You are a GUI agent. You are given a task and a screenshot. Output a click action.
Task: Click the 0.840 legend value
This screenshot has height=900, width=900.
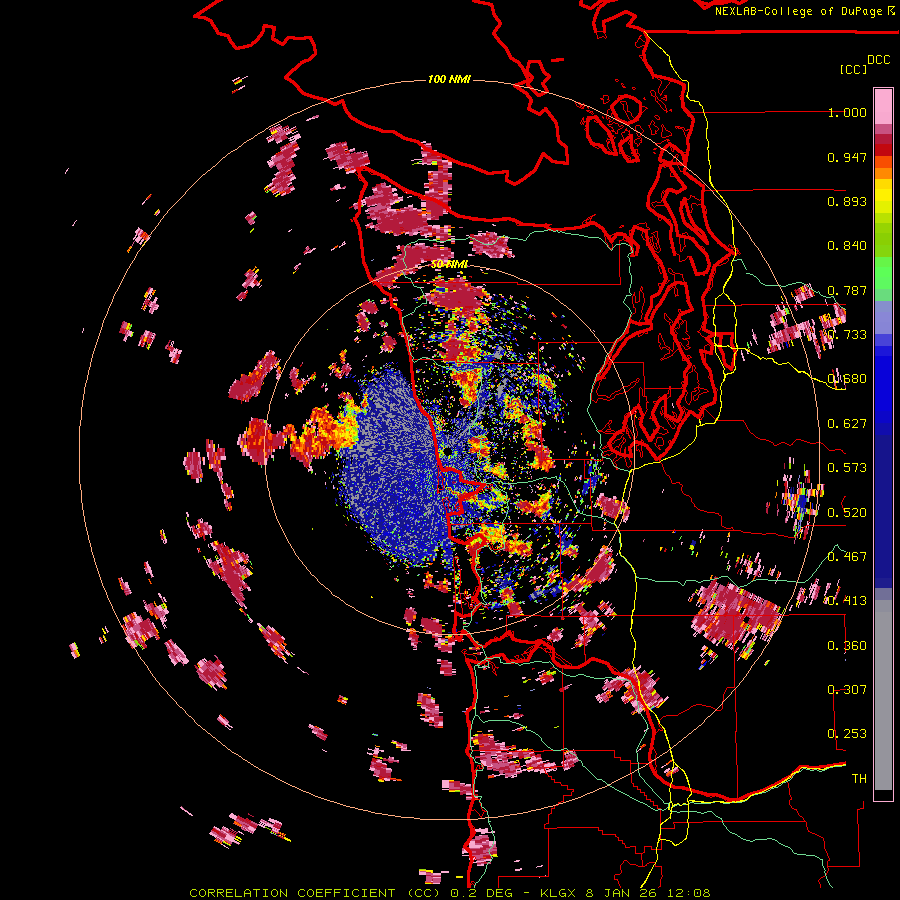[847, 246]
